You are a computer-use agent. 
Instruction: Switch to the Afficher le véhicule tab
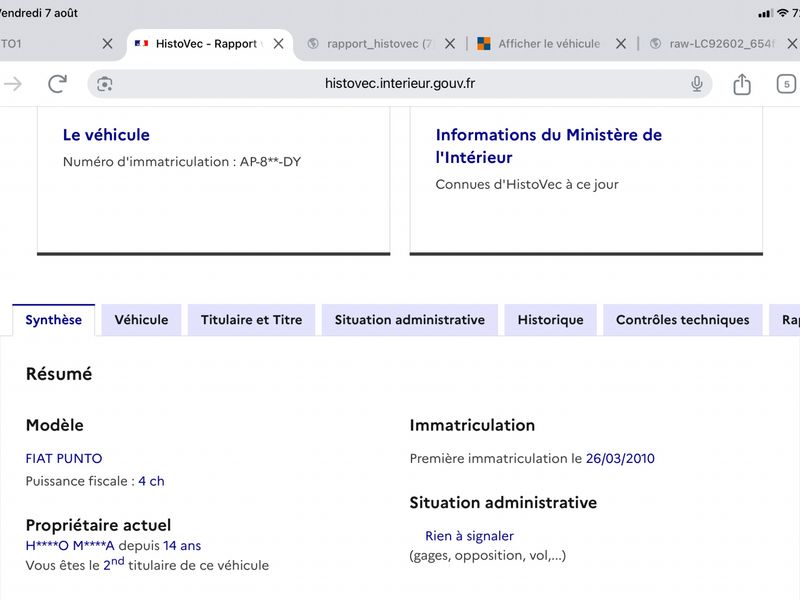pos(539,44)
